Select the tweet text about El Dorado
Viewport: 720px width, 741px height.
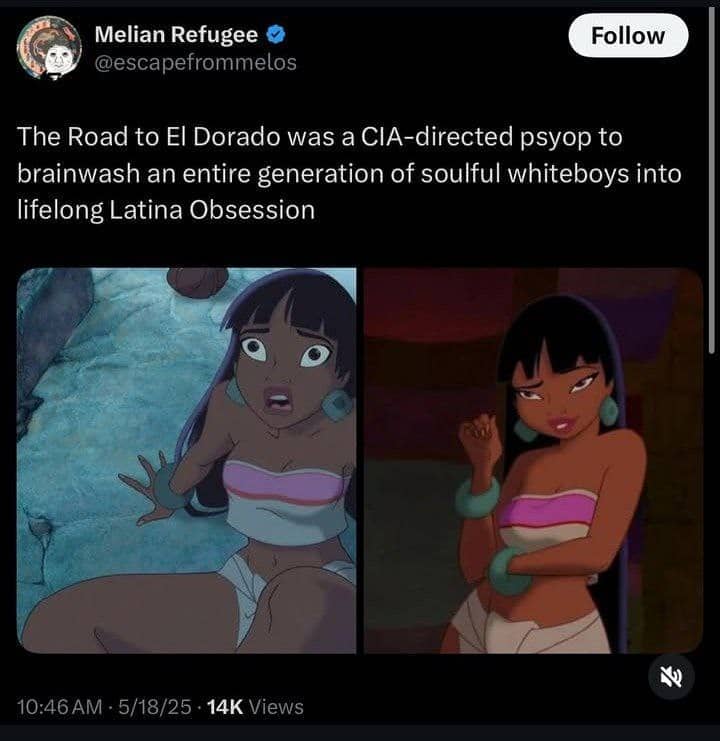coord(349,173)
